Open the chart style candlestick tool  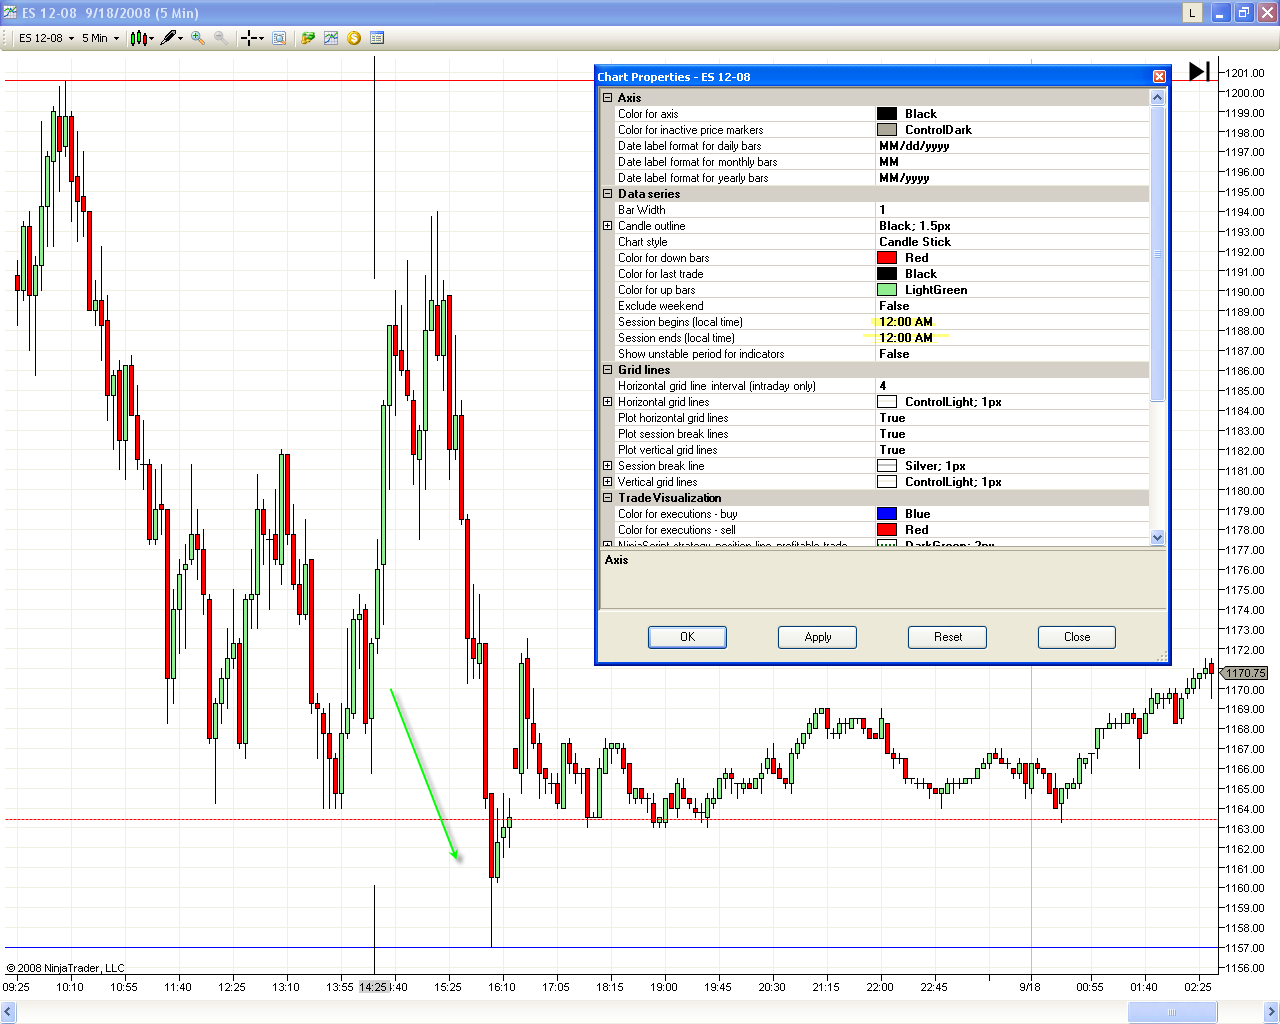point(140,38)
